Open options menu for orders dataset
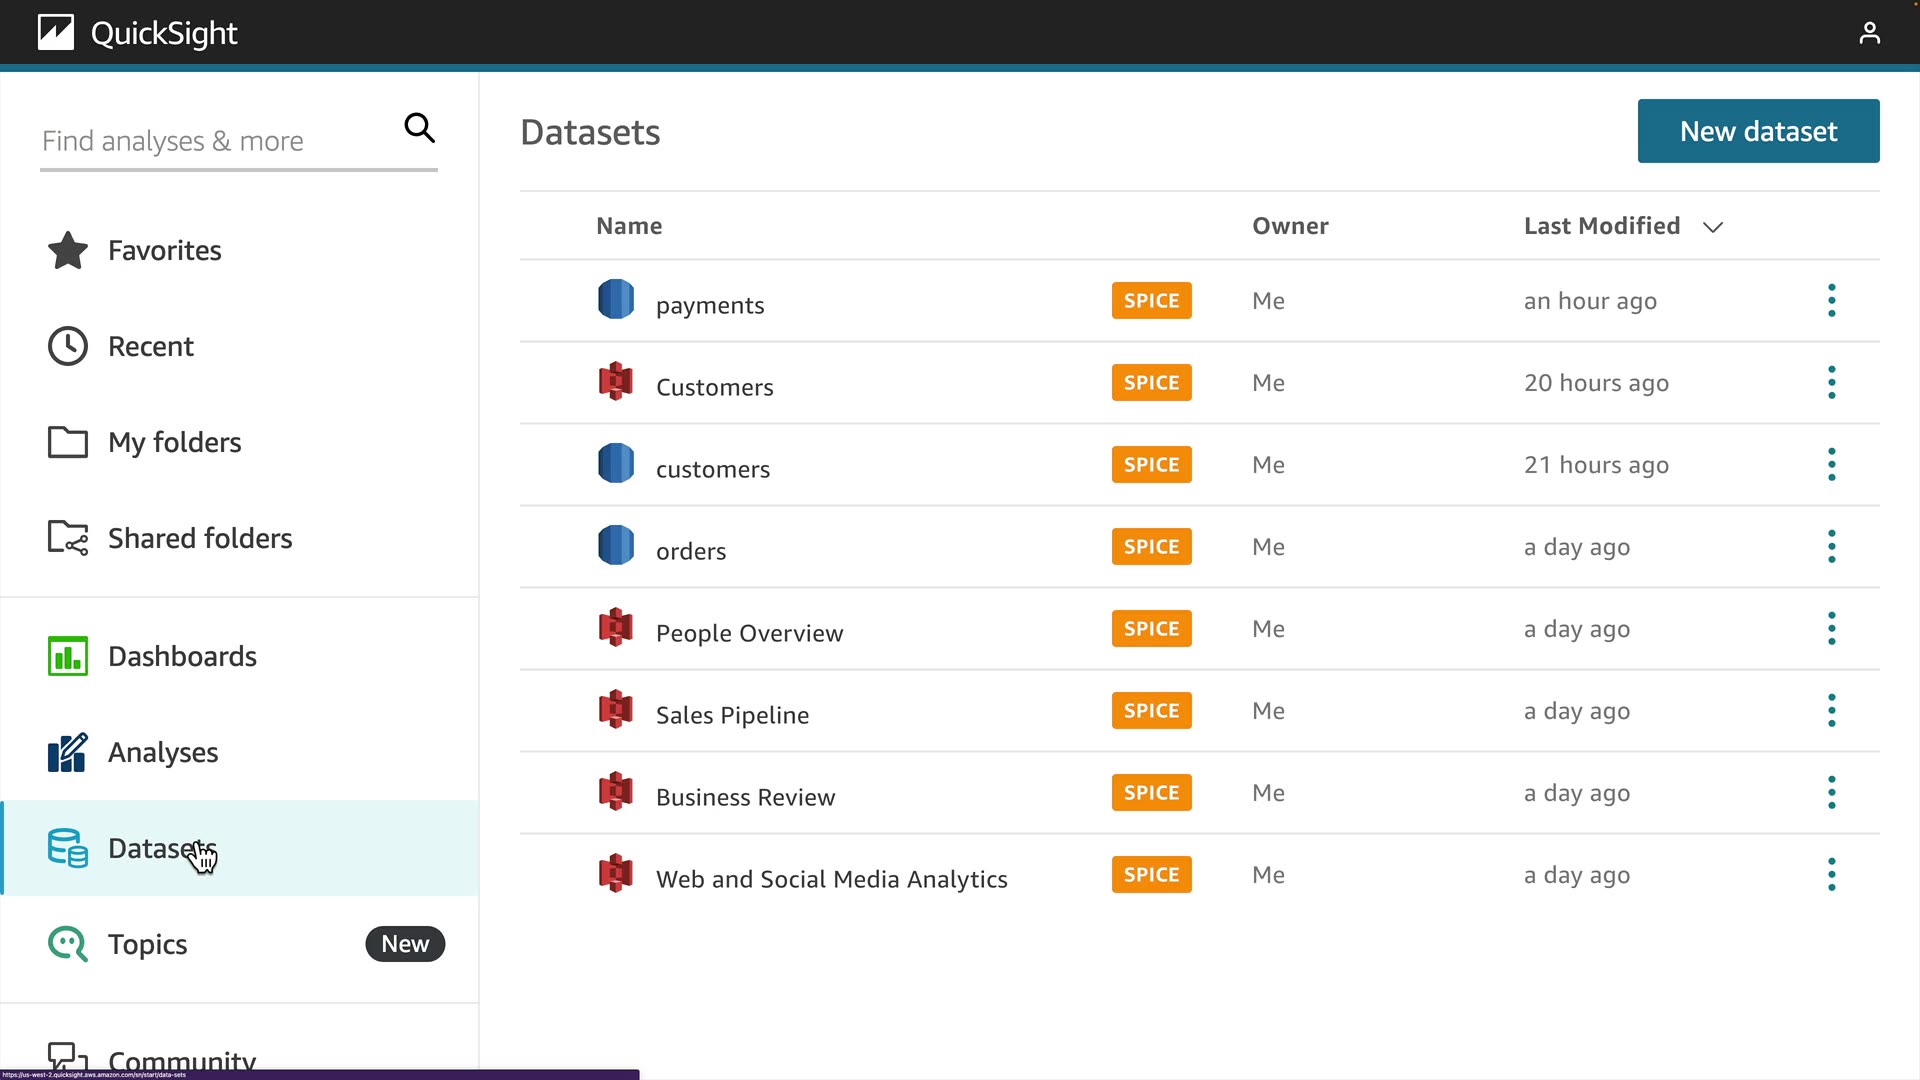The width and height of the screenshot is (1920, 1080). pyautogui.click(x=1831, y=546)
